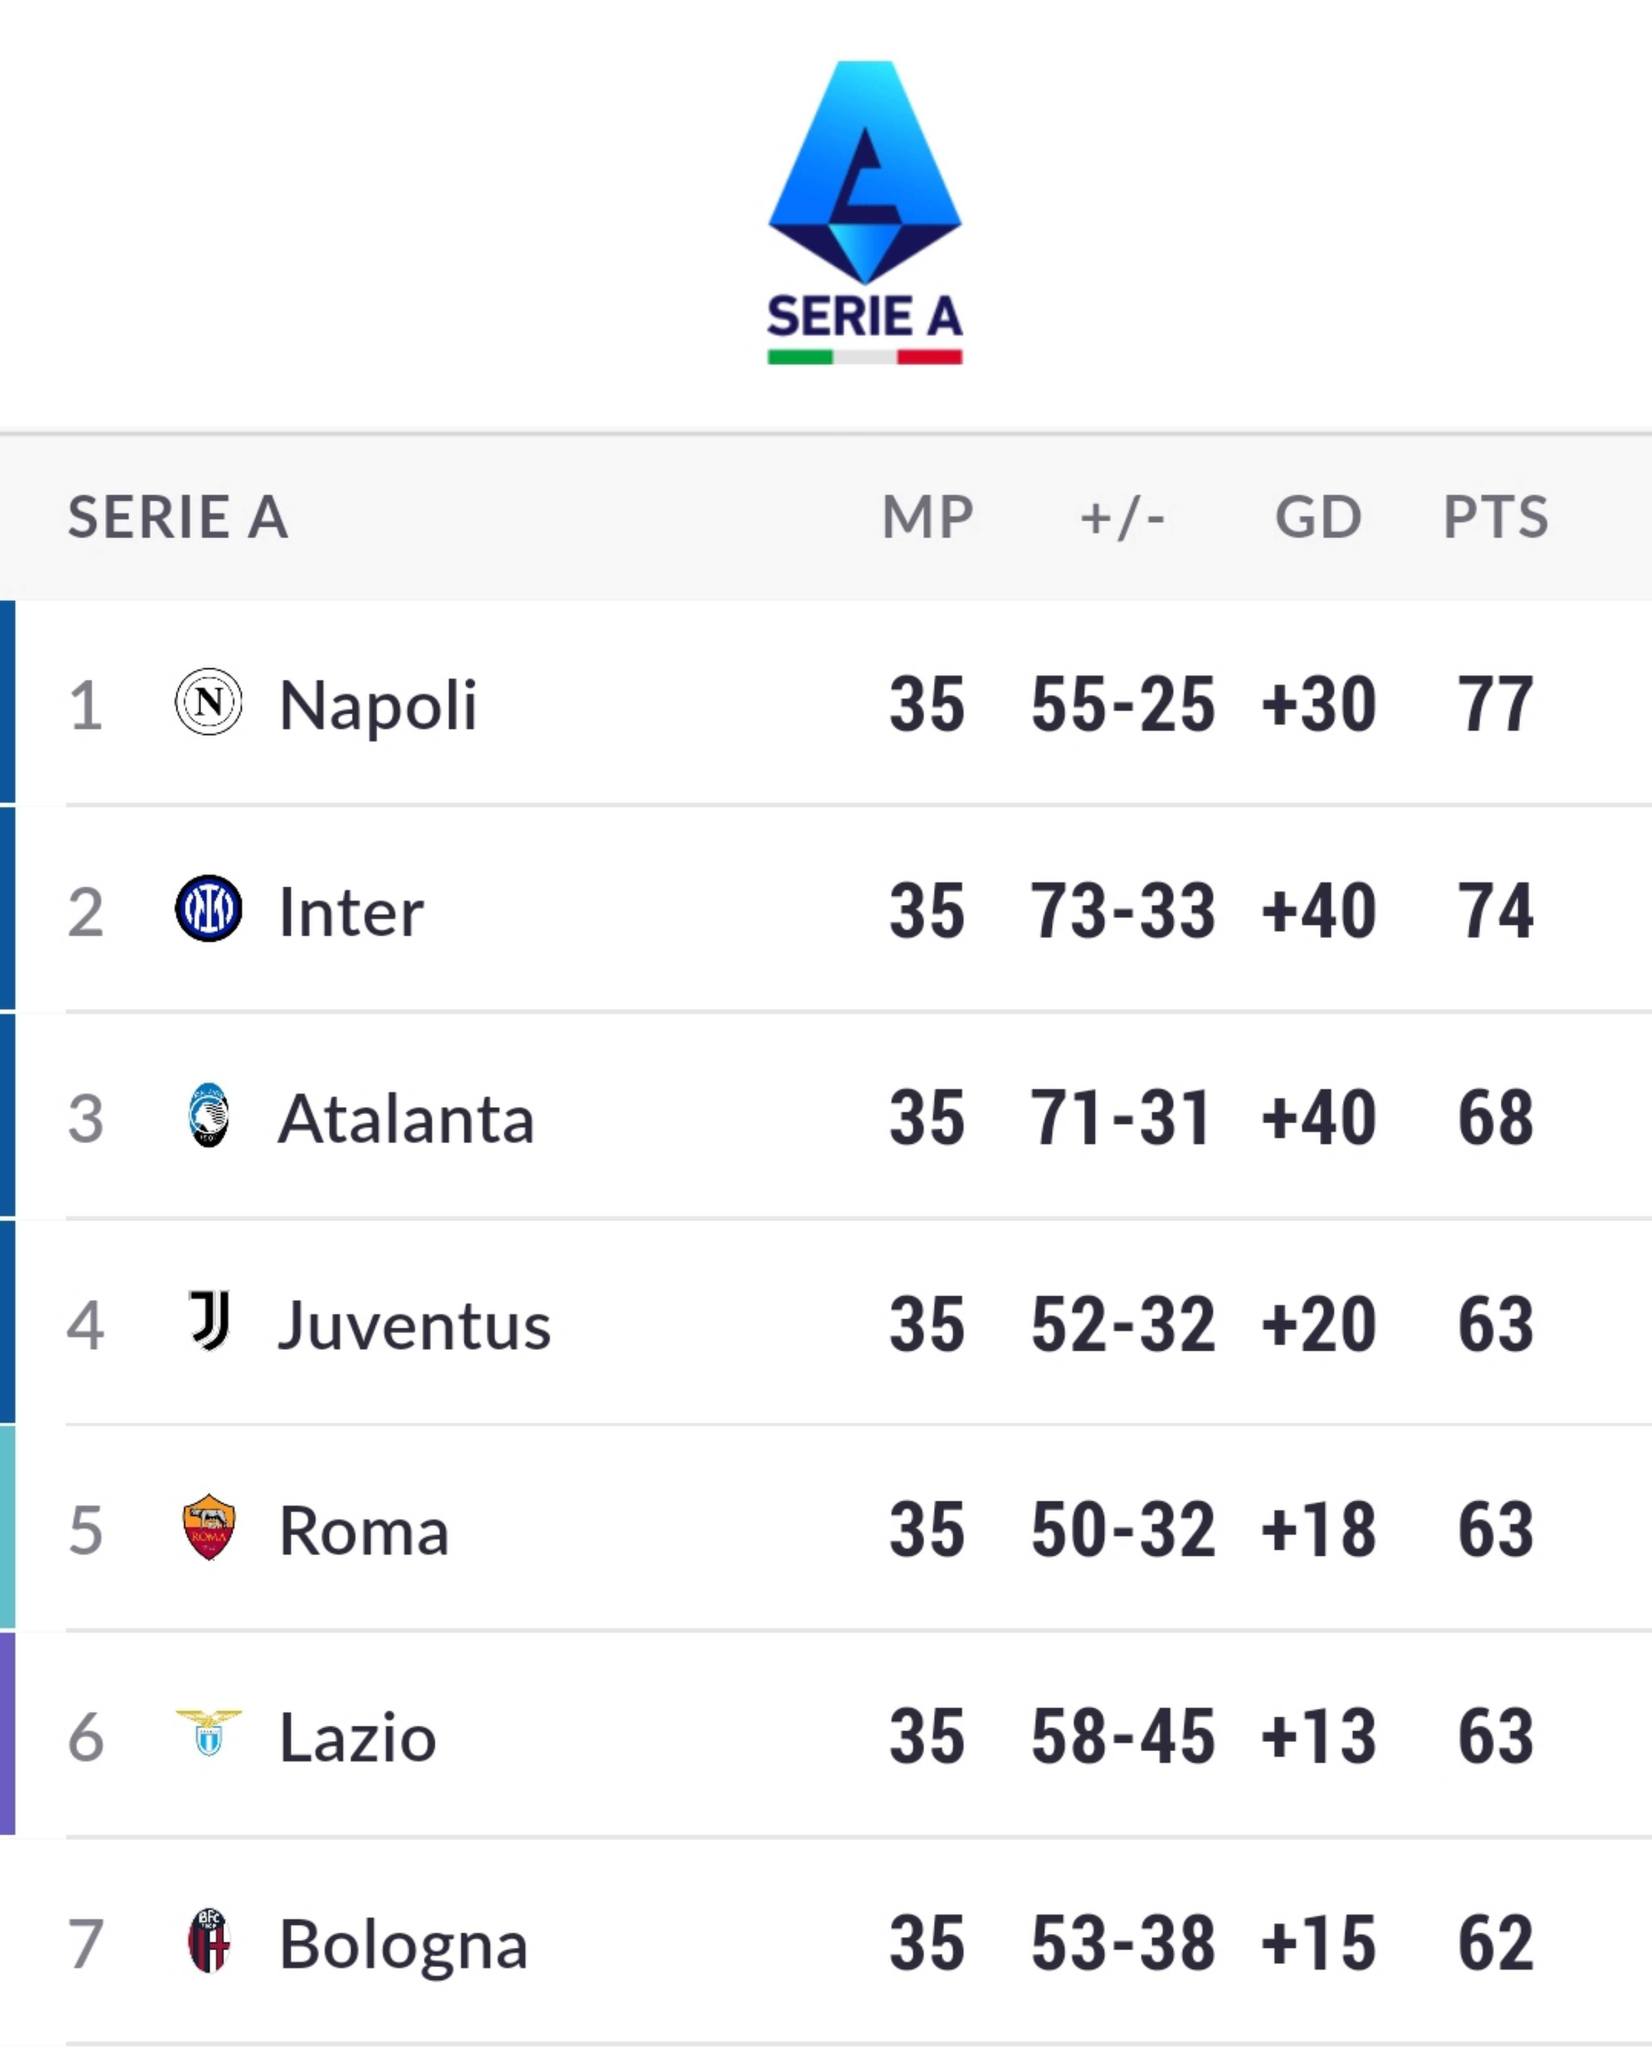Click Lazio's 63 points value

(x=1495, y=1736)
